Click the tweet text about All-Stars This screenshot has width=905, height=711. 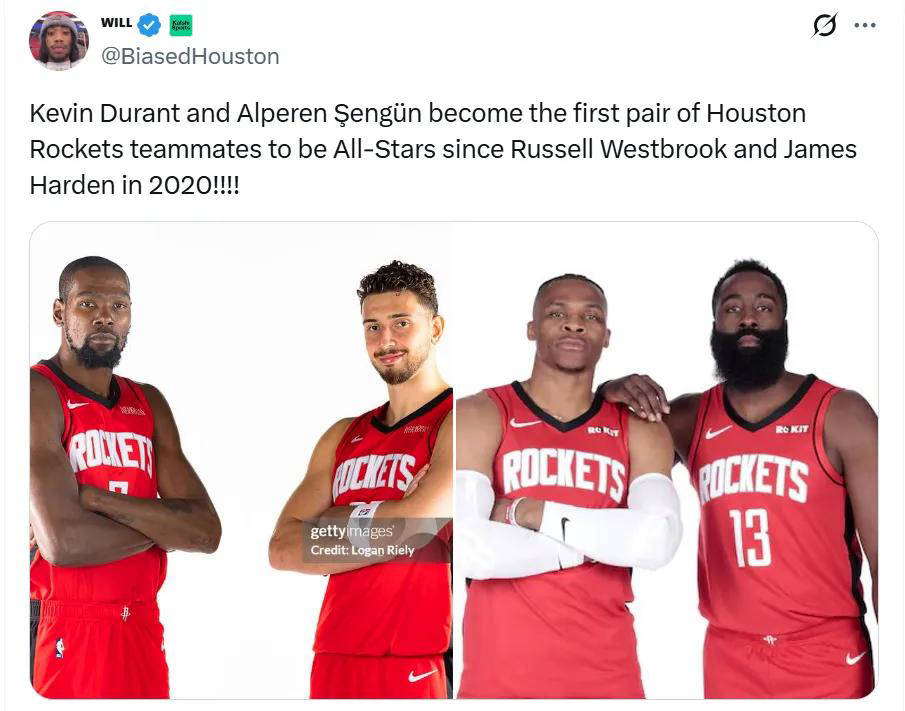coord(443,149)
